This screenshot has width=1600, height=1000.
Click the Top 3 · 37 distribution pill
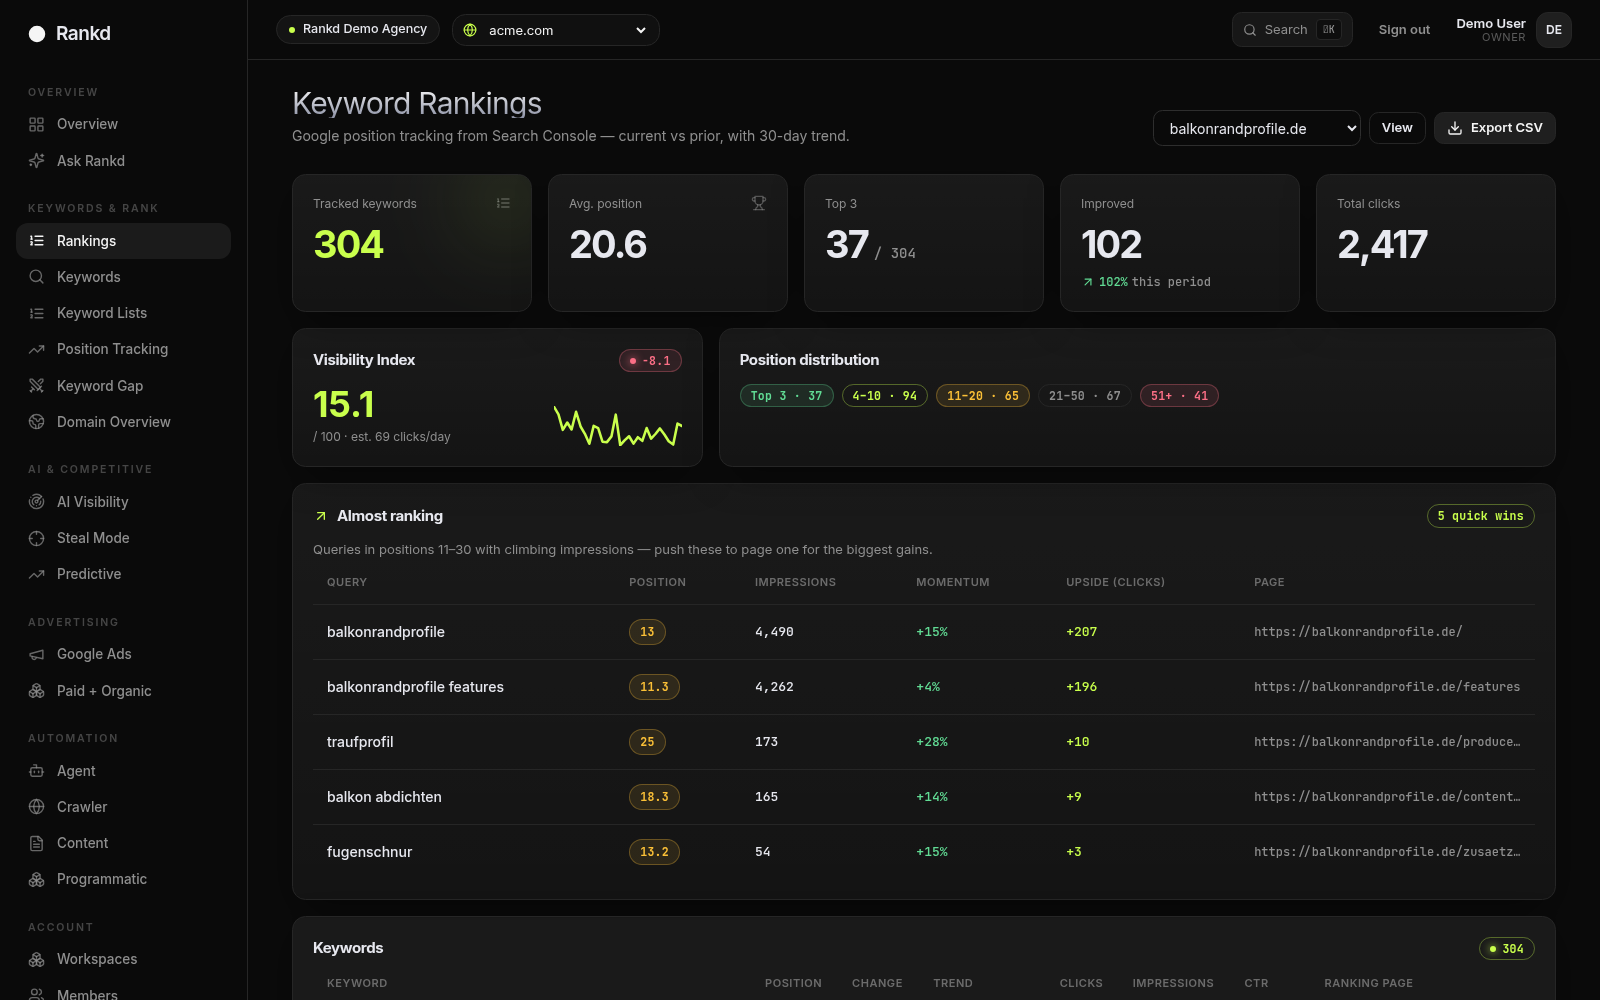point(786,396)
